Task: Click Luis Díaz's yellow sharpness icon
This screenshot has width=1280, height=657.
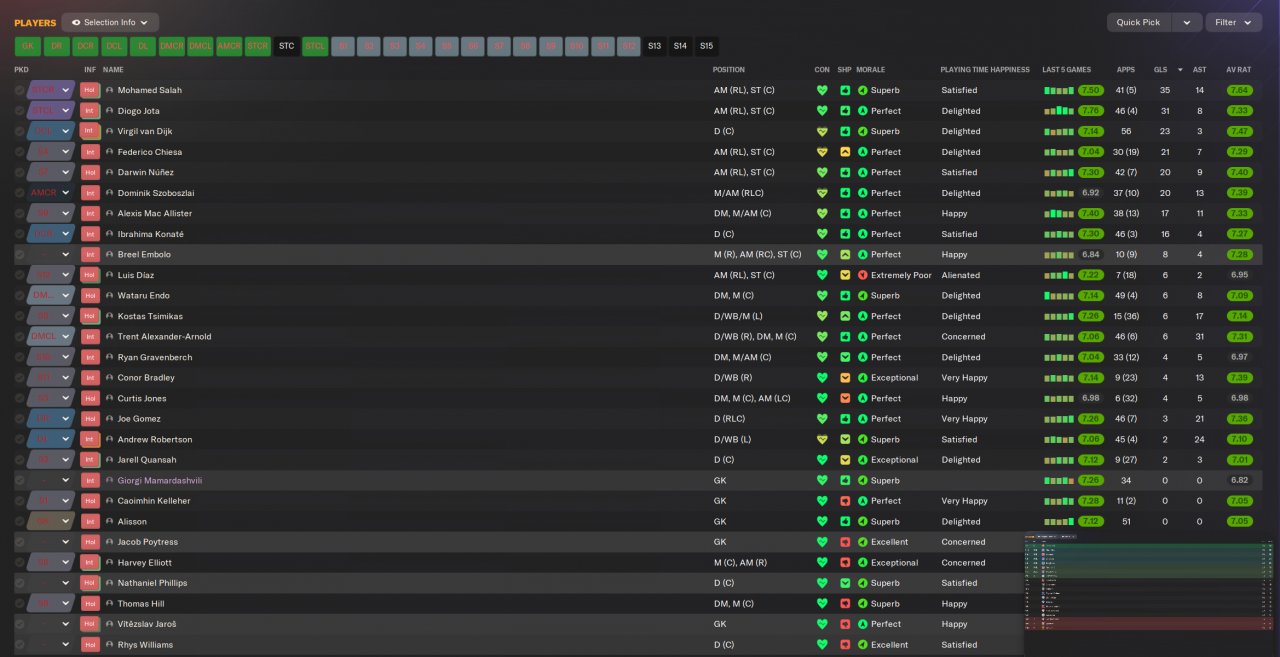Action: (845, 275)
